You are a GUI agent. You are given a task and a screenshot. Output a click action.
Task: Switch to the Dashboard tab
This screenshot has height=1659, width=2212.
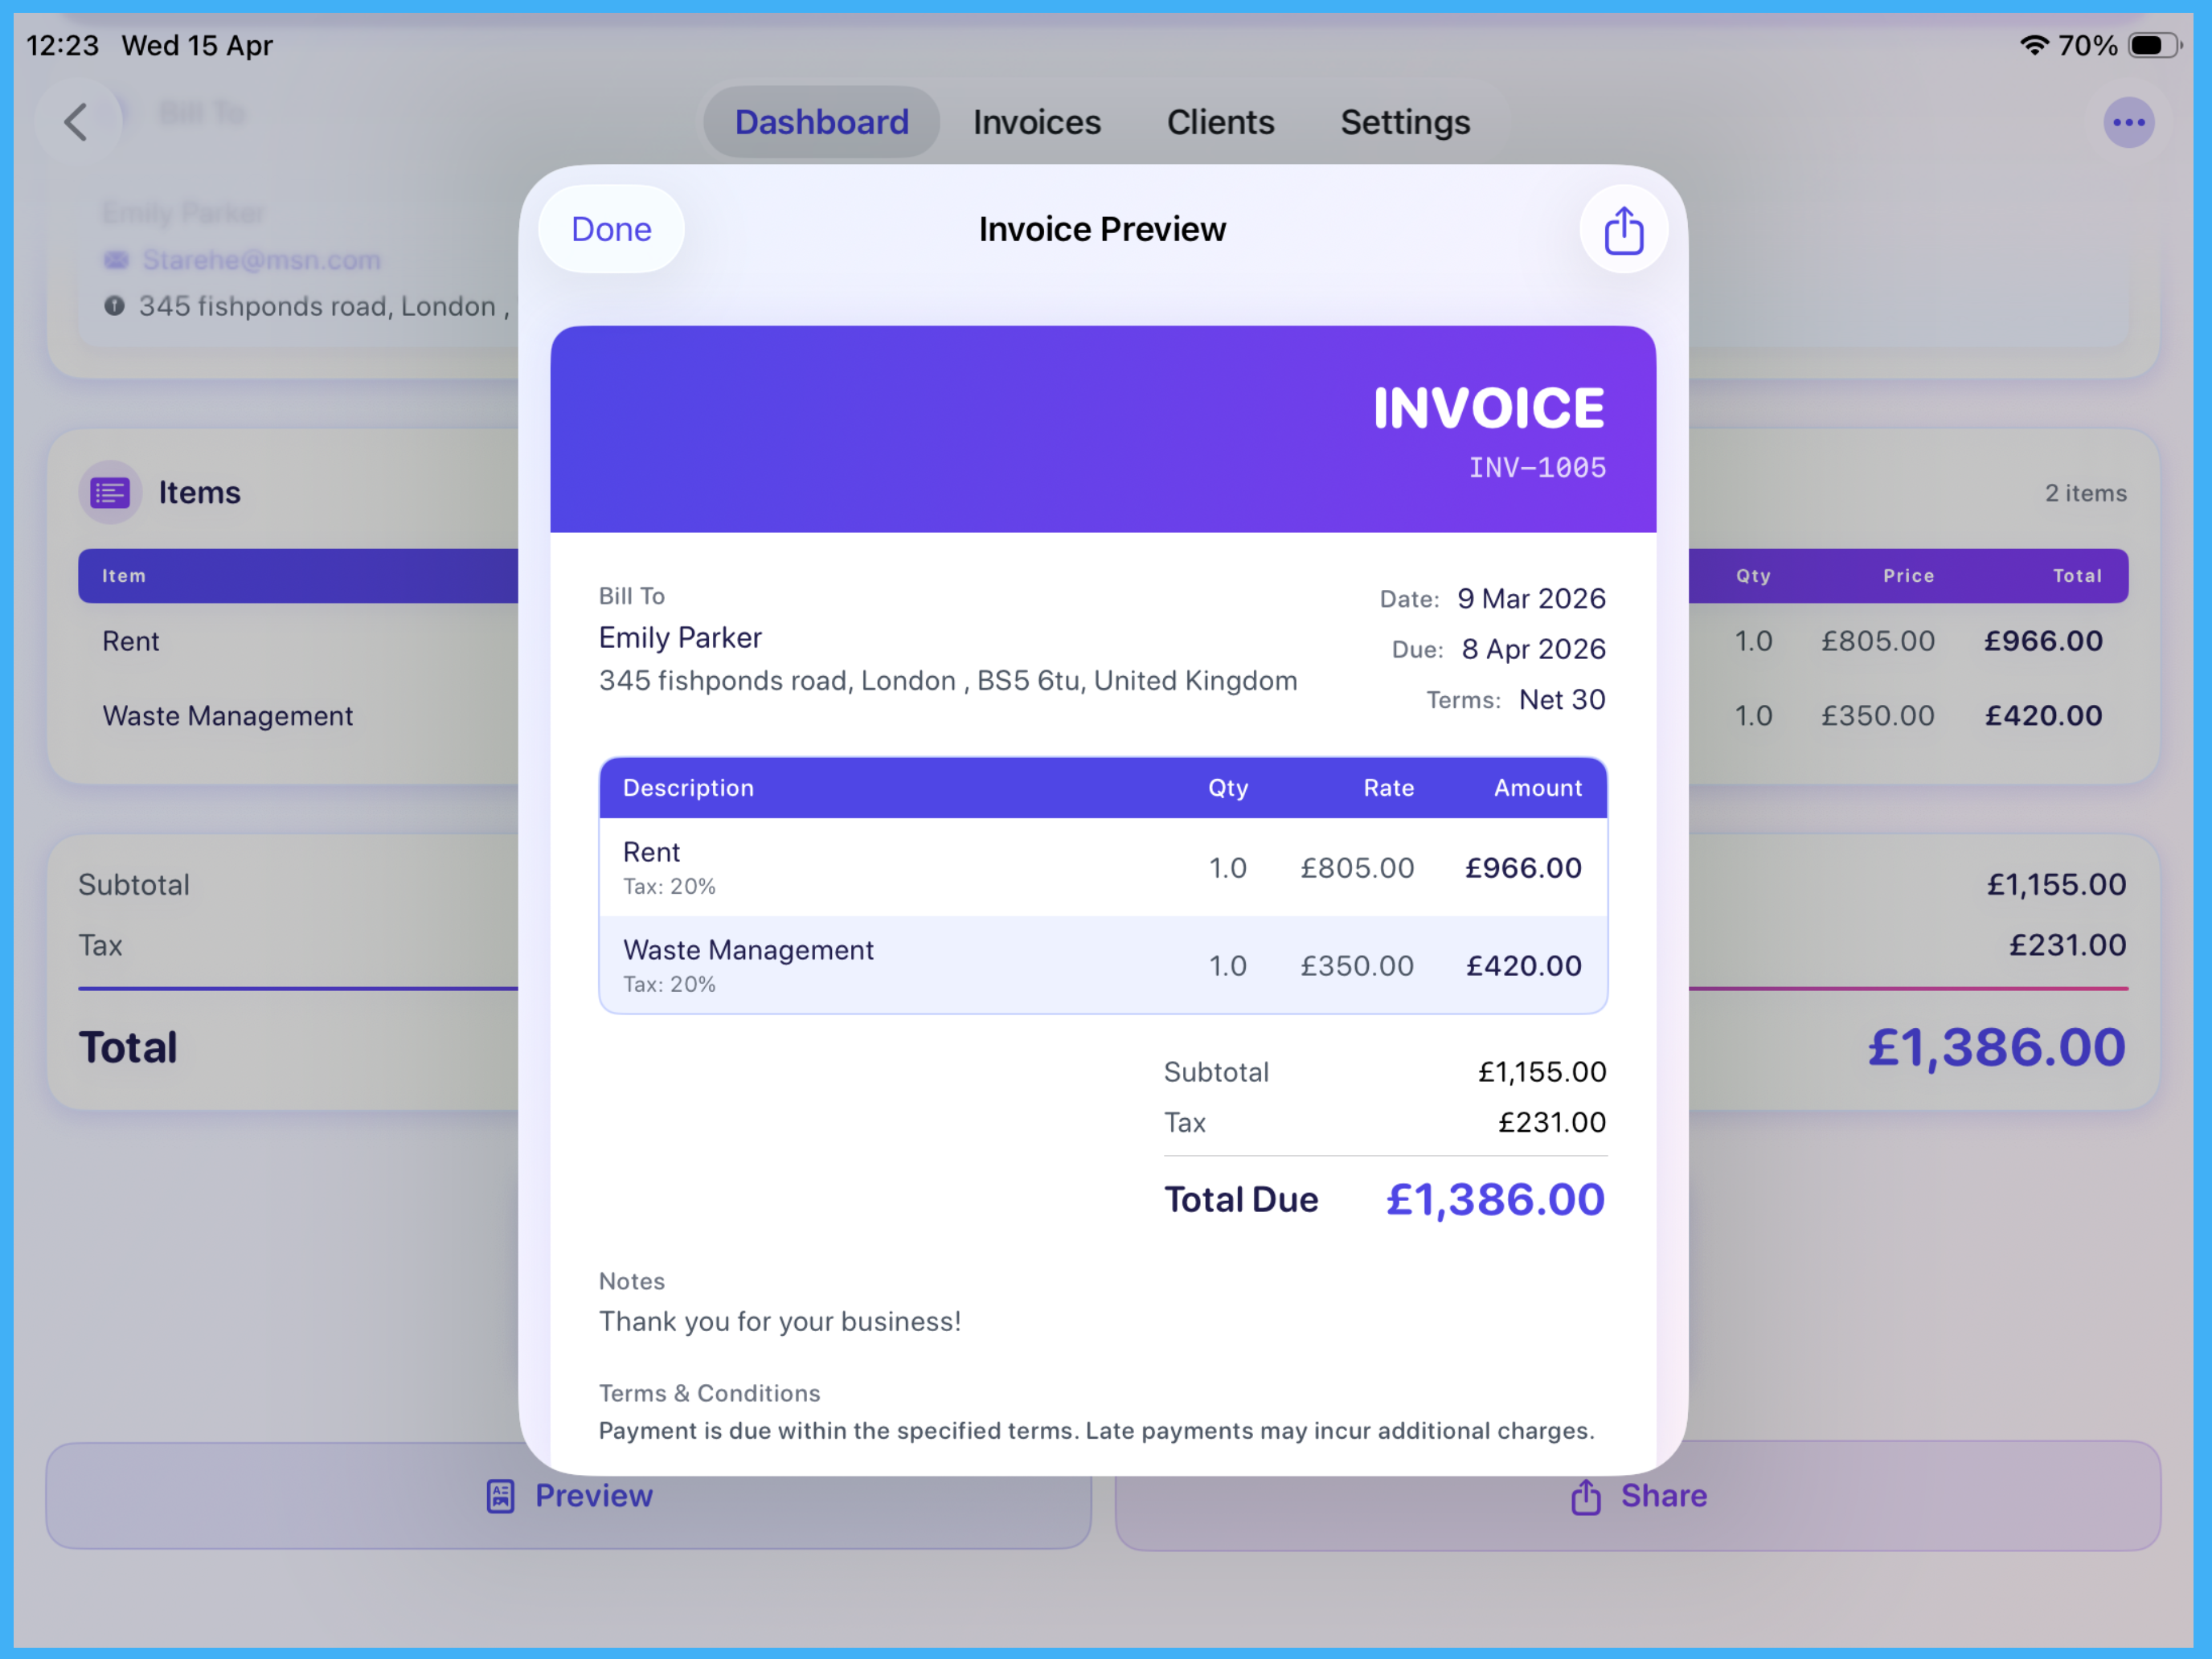821,122
